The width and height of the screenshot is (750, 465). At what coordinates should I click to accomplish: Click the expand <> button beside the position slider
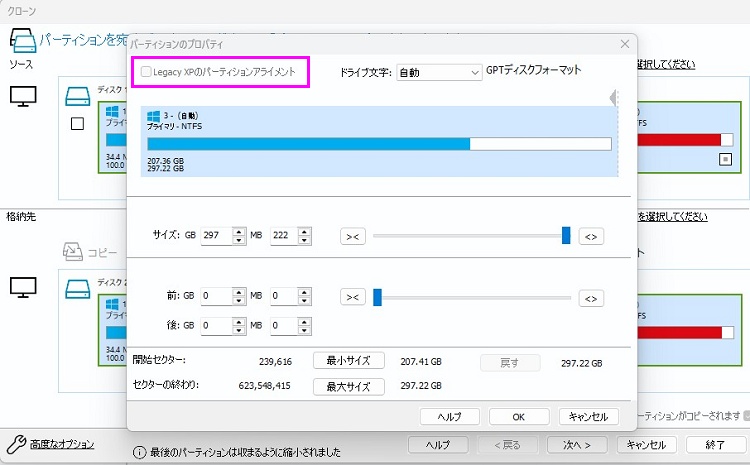point(592,298)
